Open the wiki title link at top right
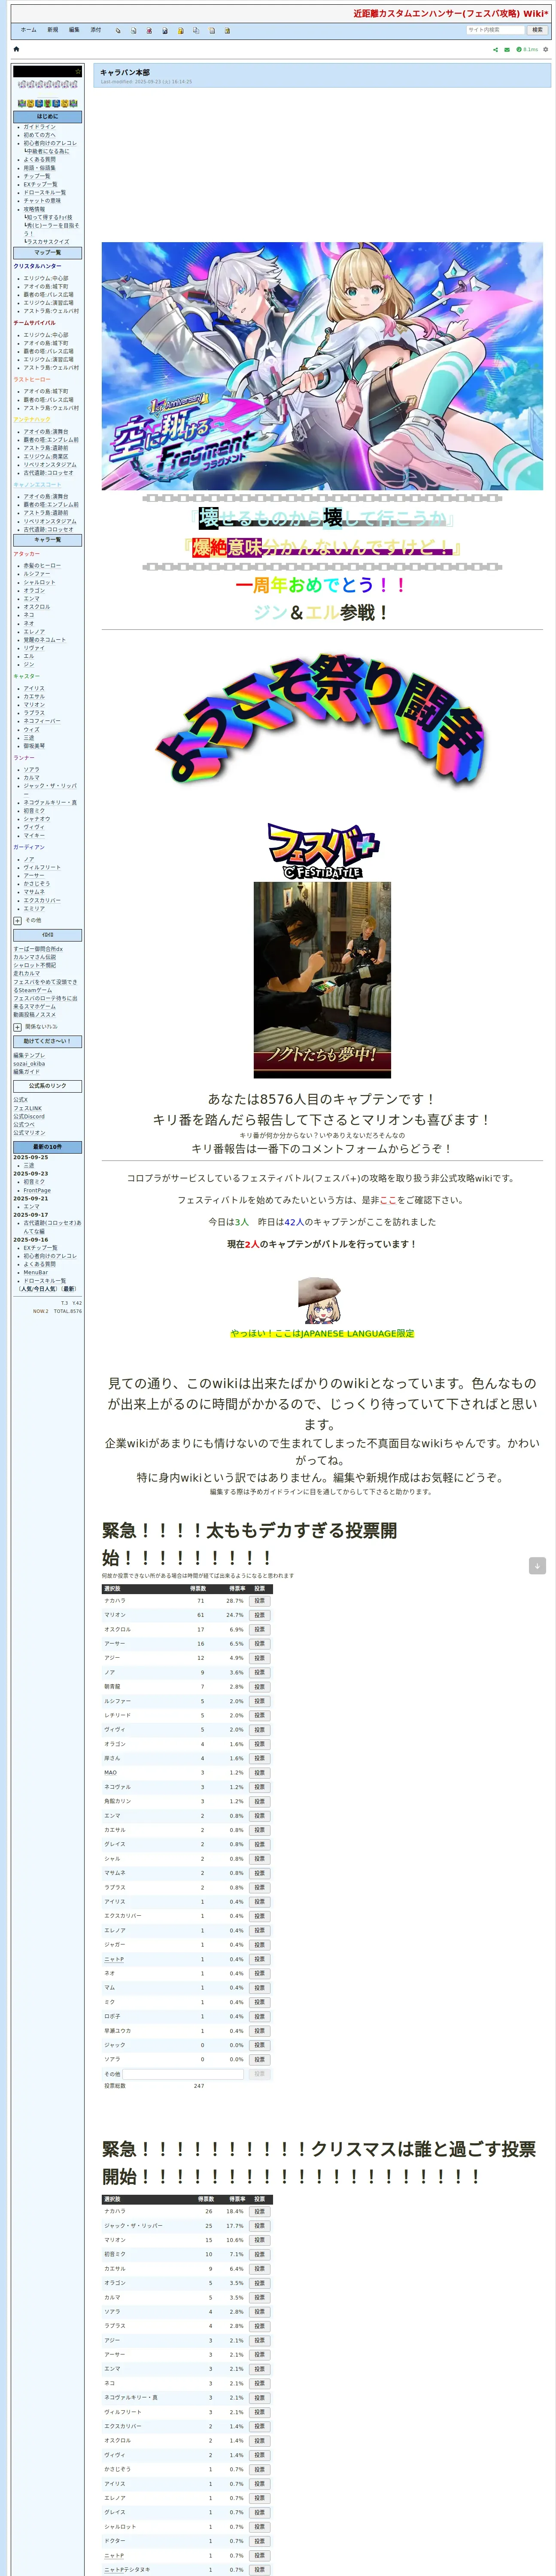 click(x=450, y=14)
